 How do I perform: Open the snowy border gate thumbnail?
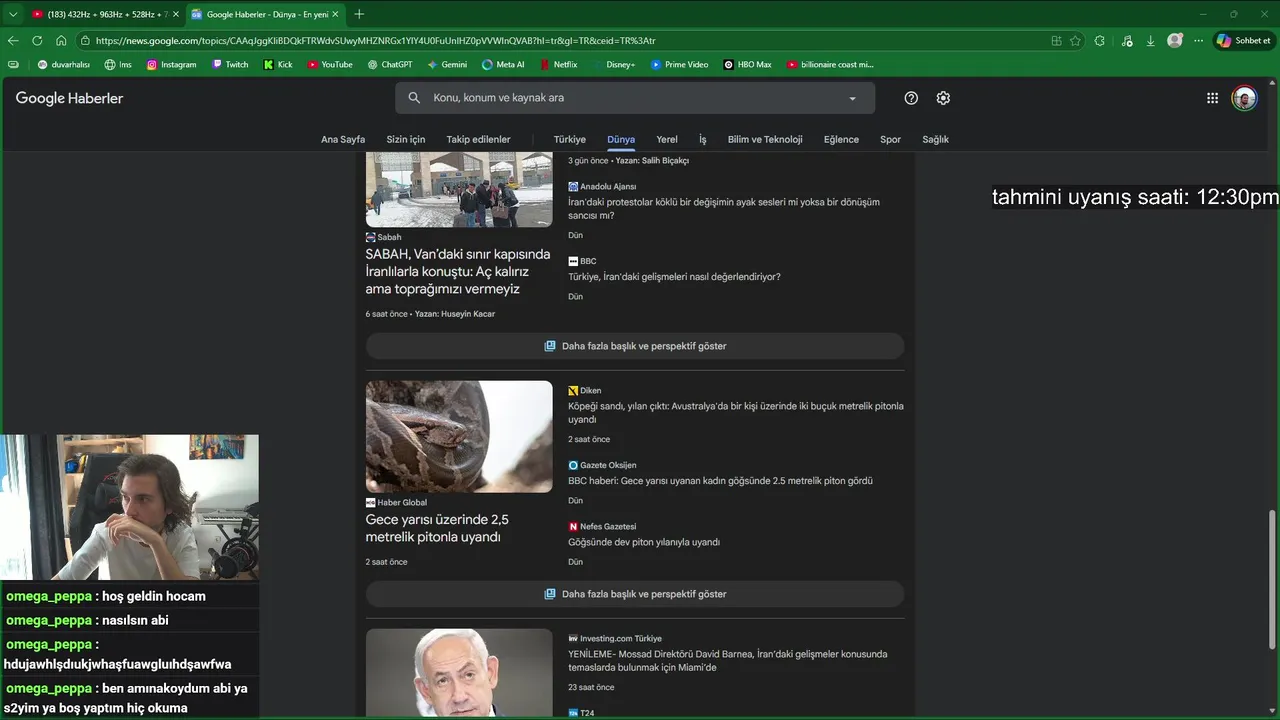459,190
